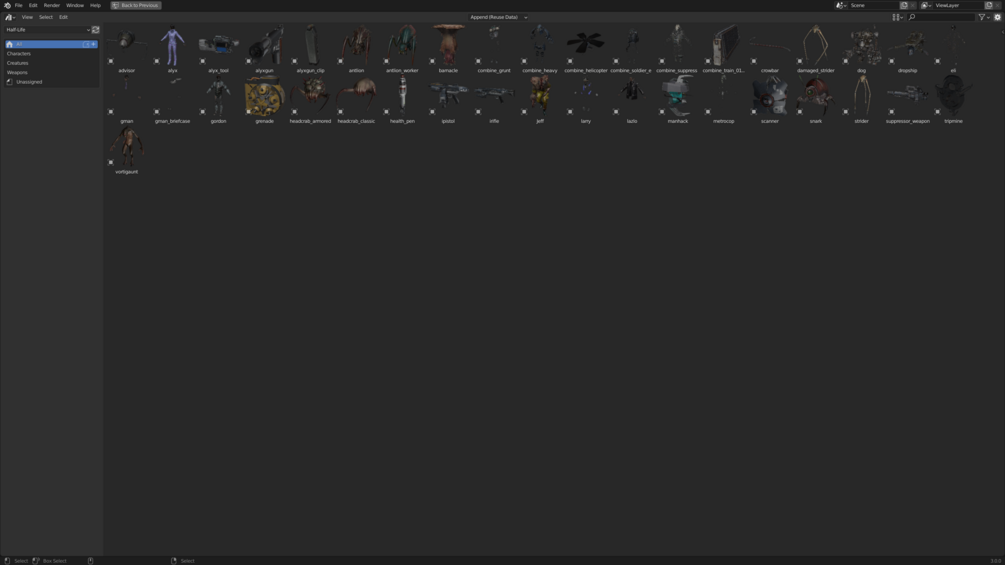This screenshot has height=565, width=1005.
Task: Click the asset search field
Action: click(x=941, y=17)
